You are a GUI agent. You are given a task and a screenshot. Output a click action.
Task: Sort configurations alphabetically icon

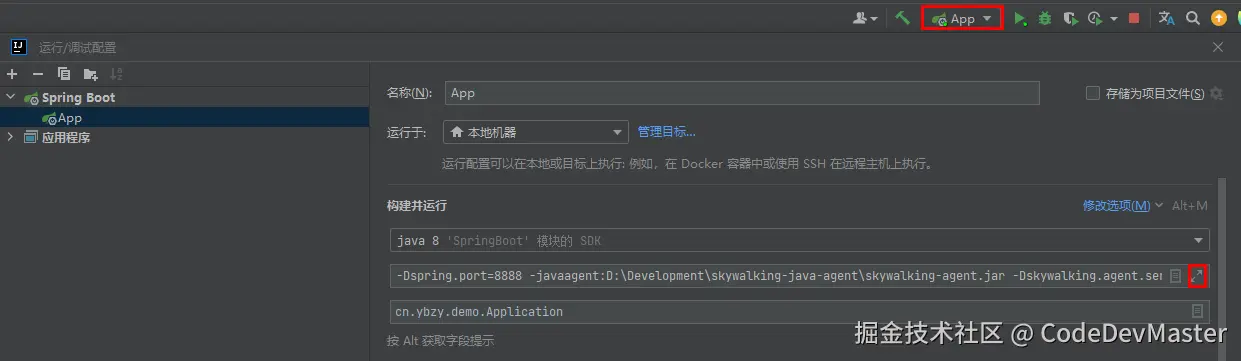(x=117, y=74)
